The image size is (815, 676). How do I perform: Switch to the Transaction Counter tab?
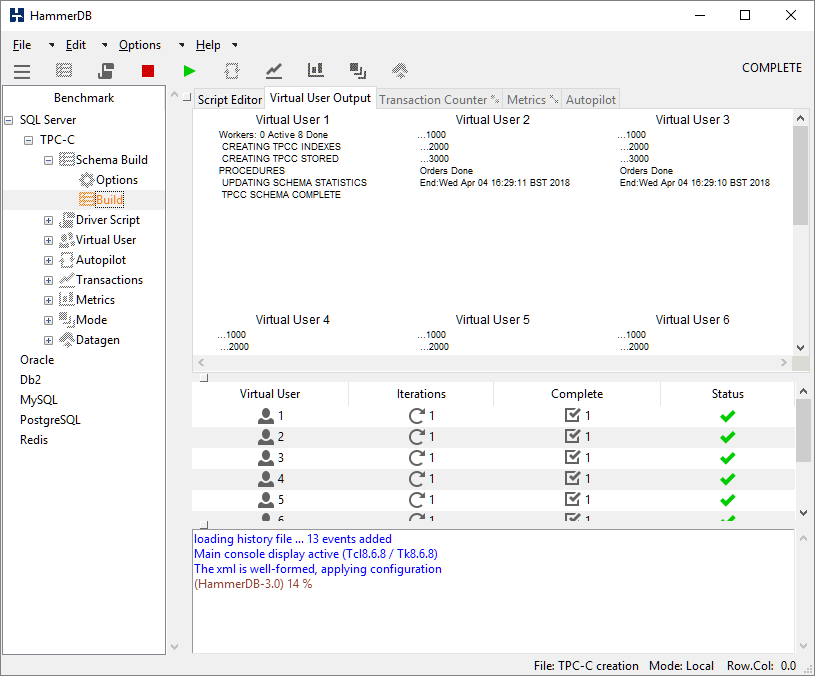click(x=439, y=100)
